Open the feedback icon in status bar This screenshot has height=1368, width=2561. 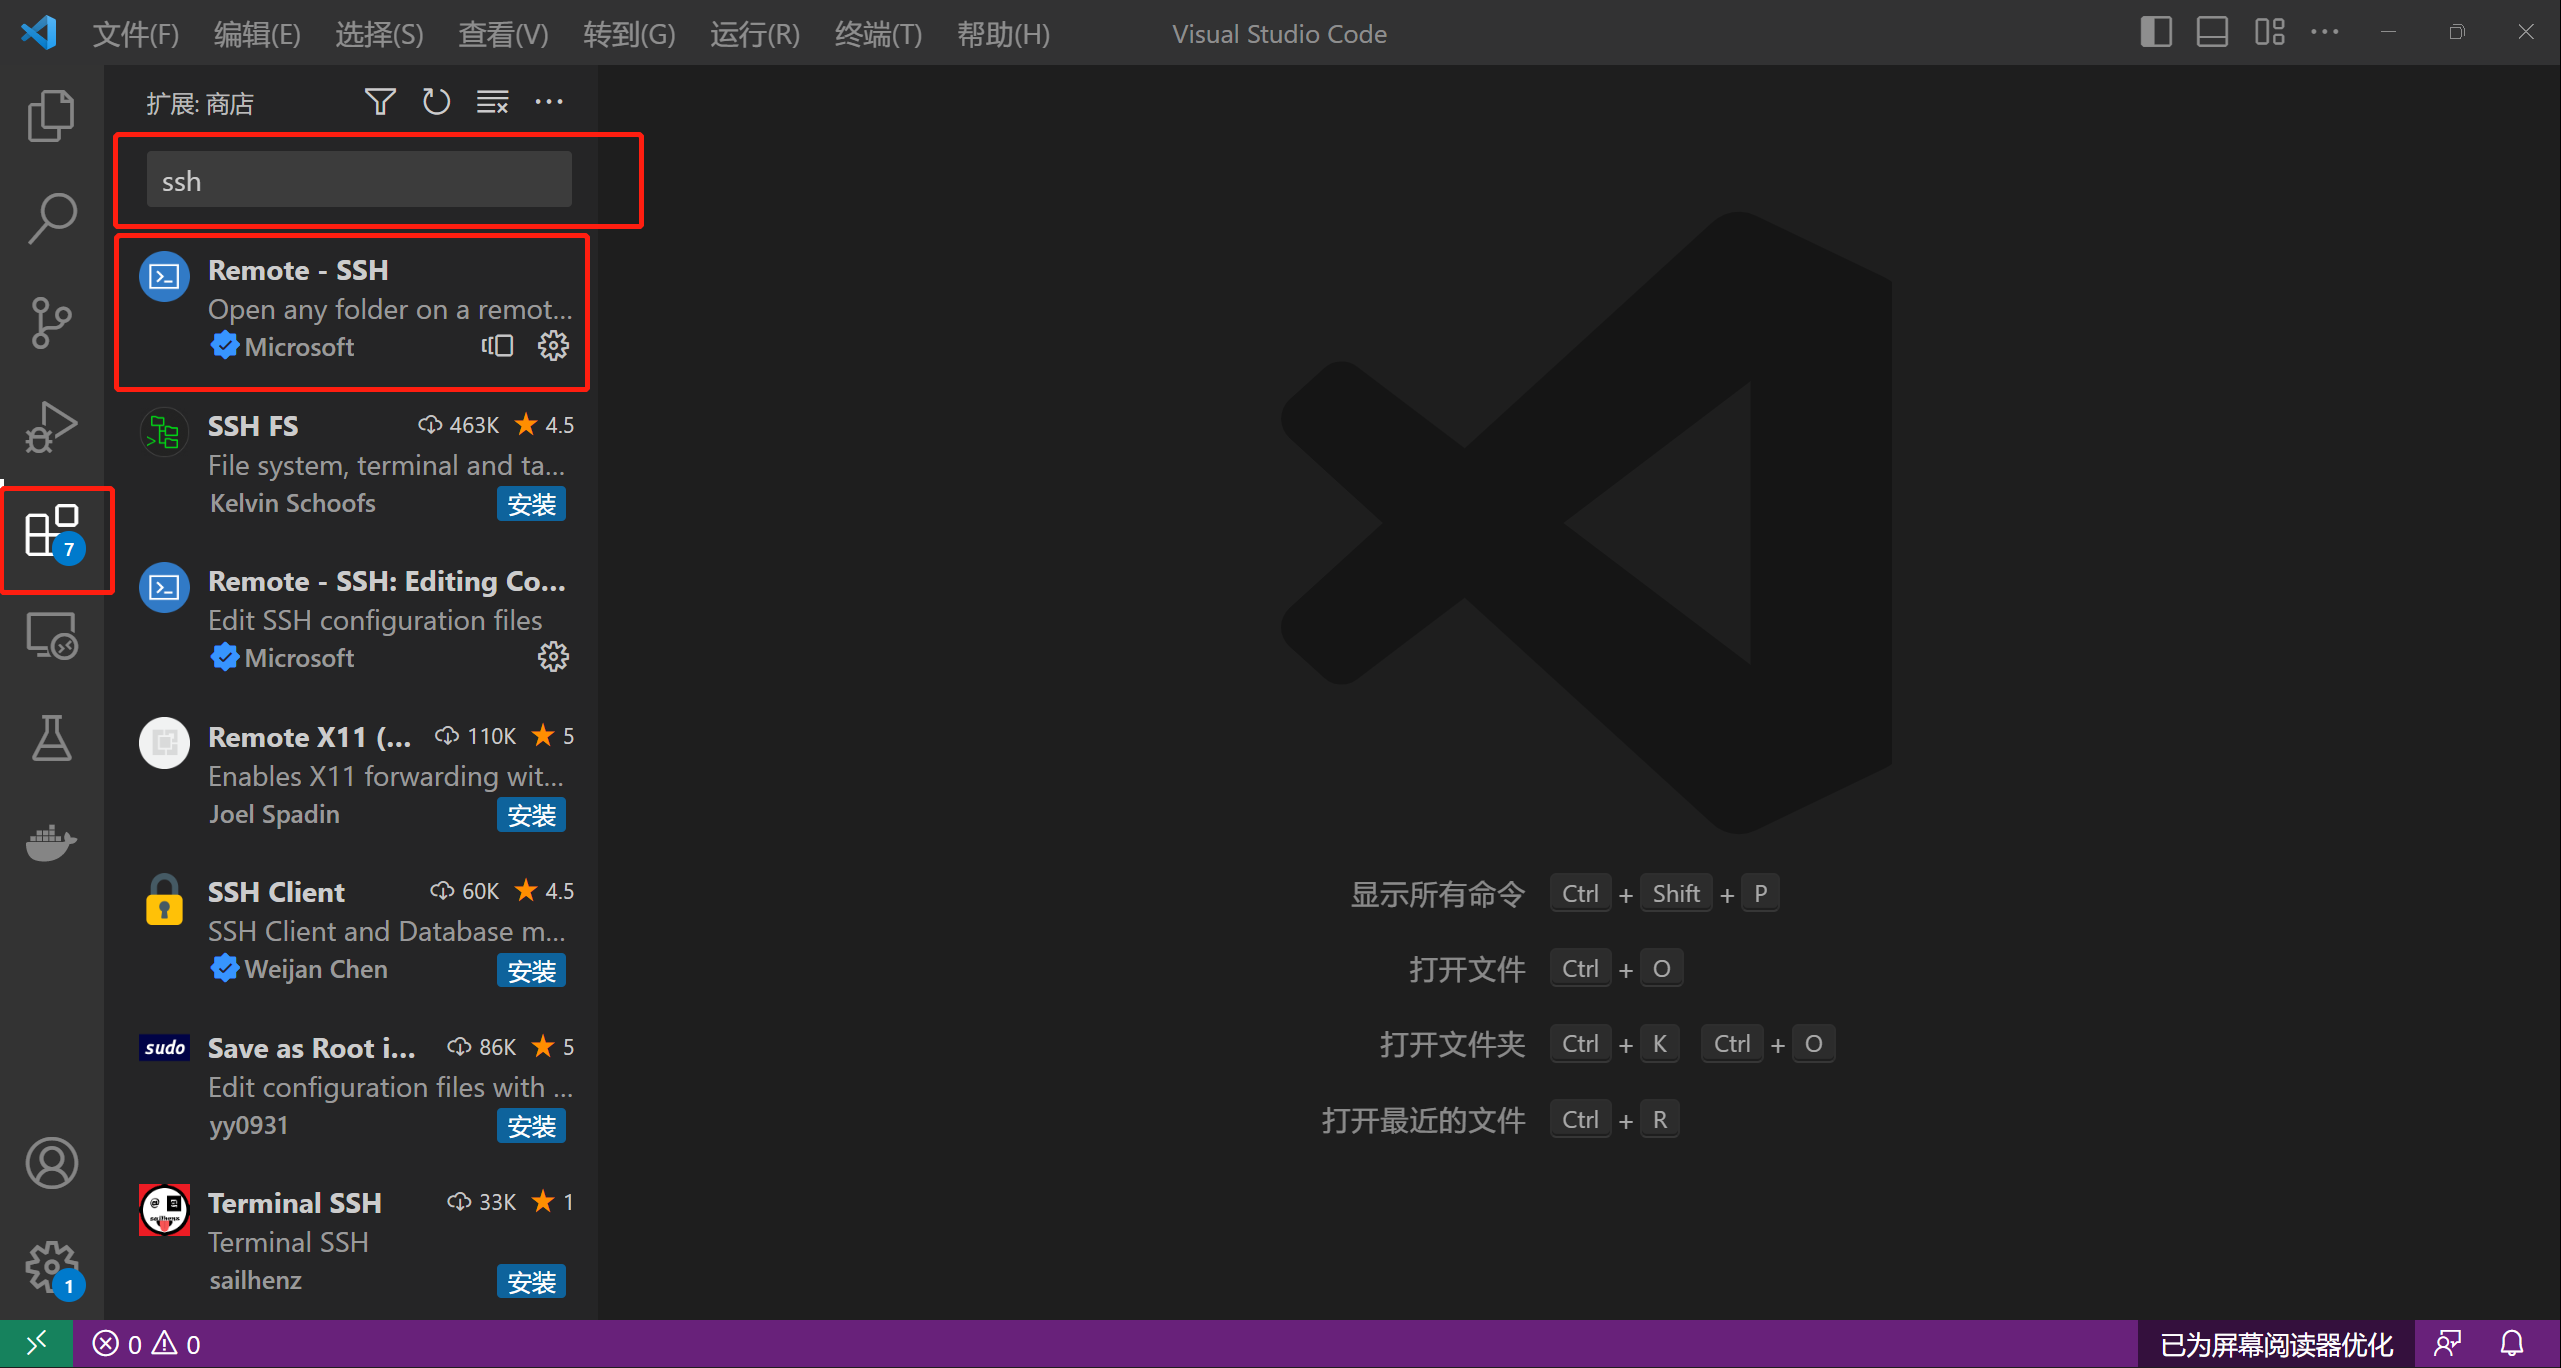pos(2448,1343)
